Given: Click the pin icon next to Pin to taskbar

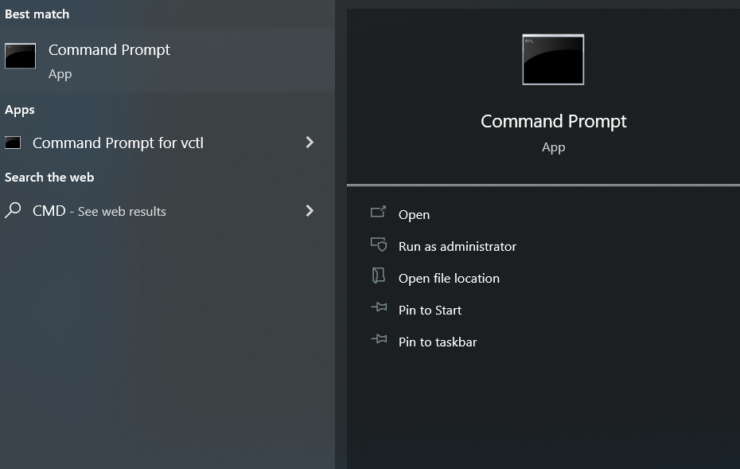Looking at the screenshot, I should [x=378, y=341].
